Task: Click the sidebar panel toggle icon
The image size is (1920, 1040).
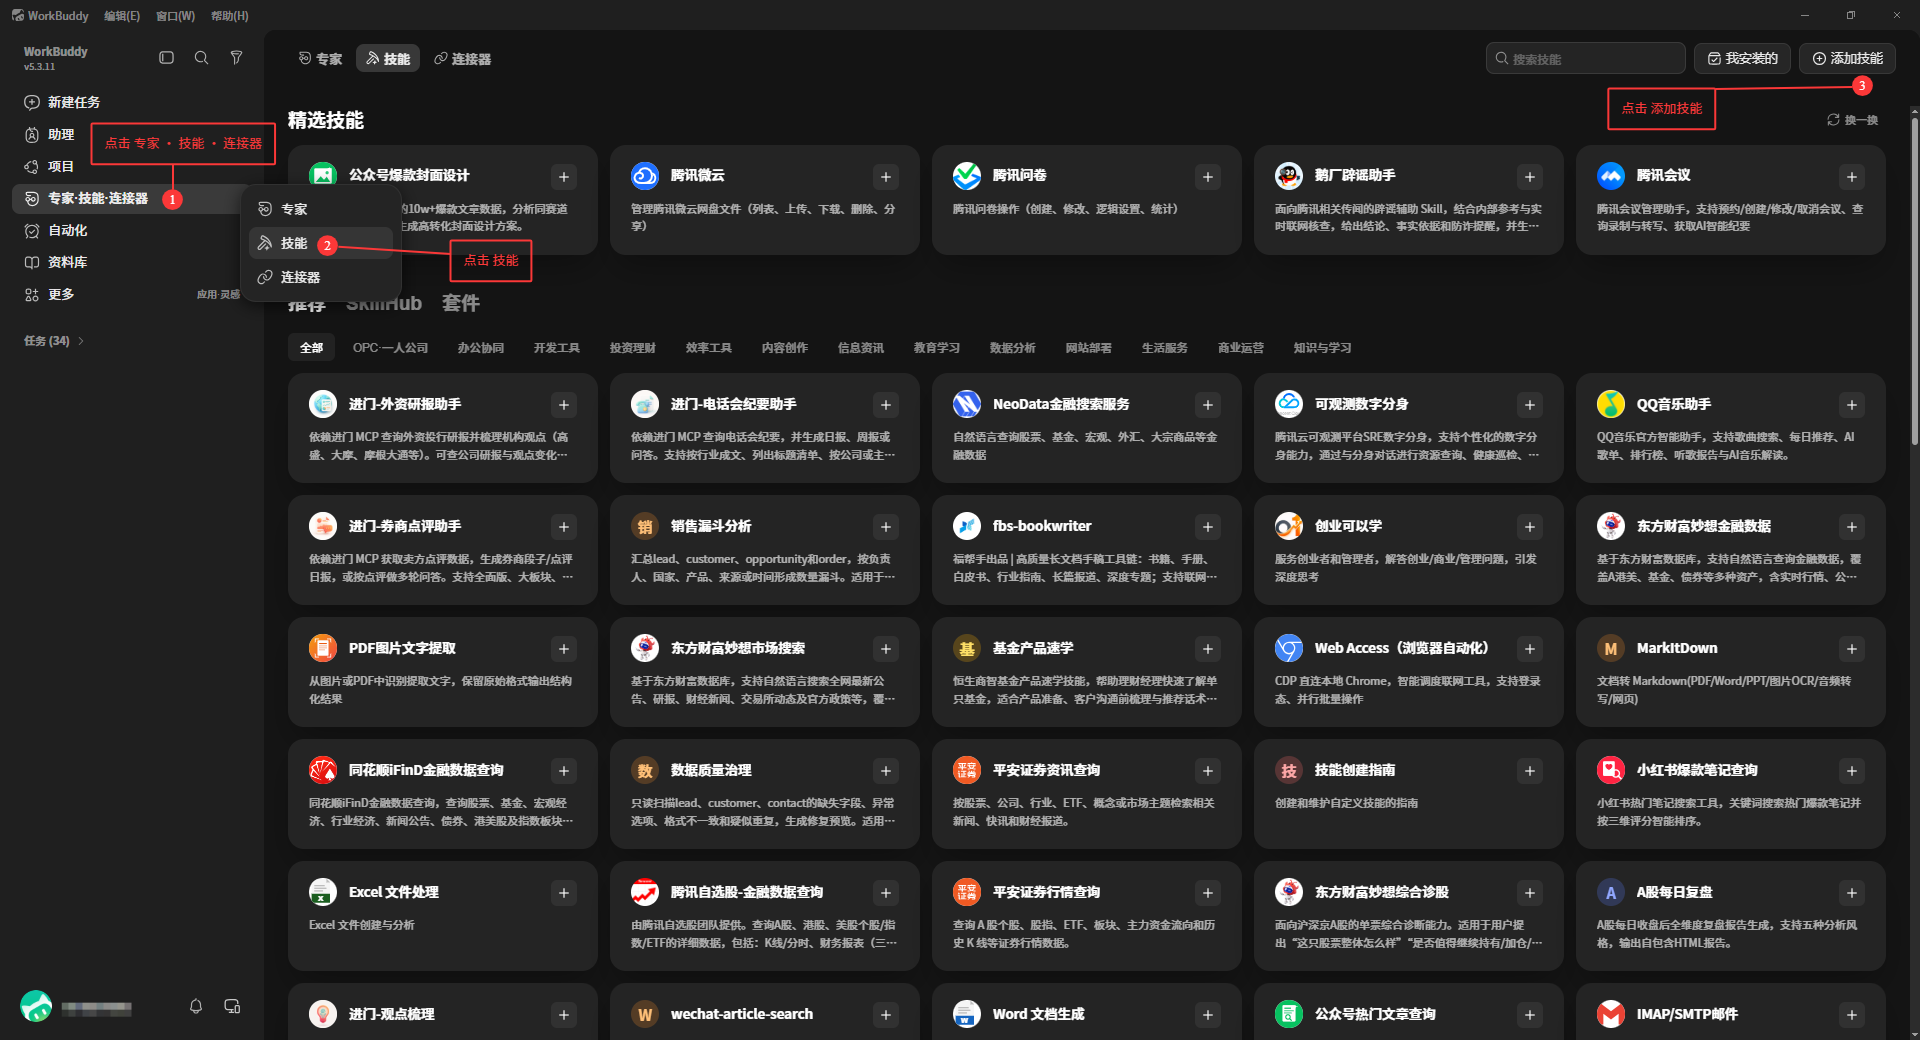Action: (167, 58)
